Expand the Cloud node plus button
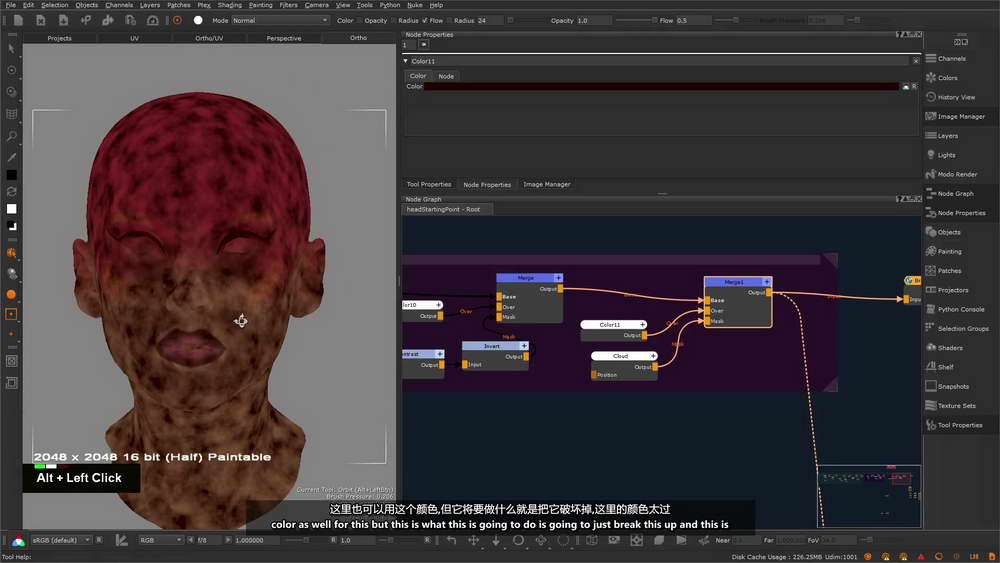Viewport: 1000px width, 563px height. (x=652, y=356)
